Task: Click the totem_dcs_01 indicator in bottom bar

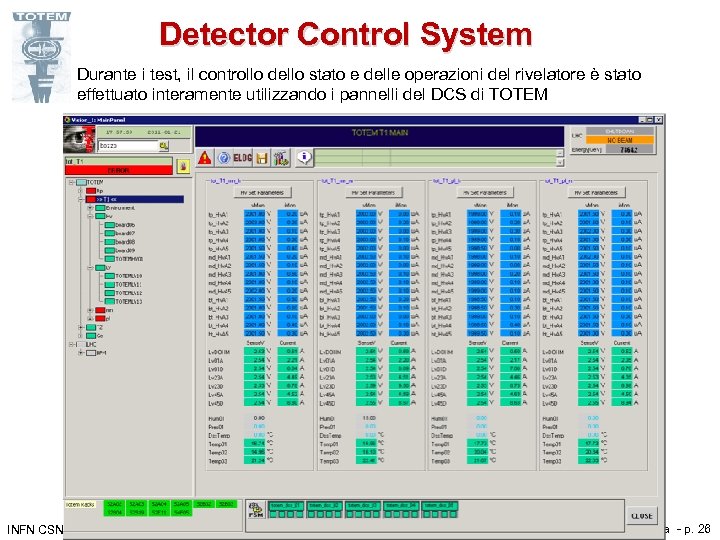Action: click(286, 509)
